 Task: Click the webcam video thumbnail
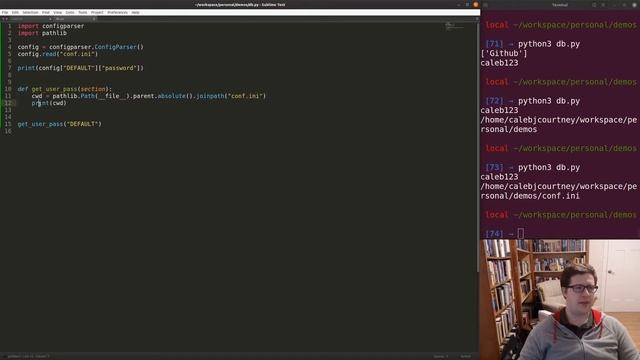coord(560,300)
